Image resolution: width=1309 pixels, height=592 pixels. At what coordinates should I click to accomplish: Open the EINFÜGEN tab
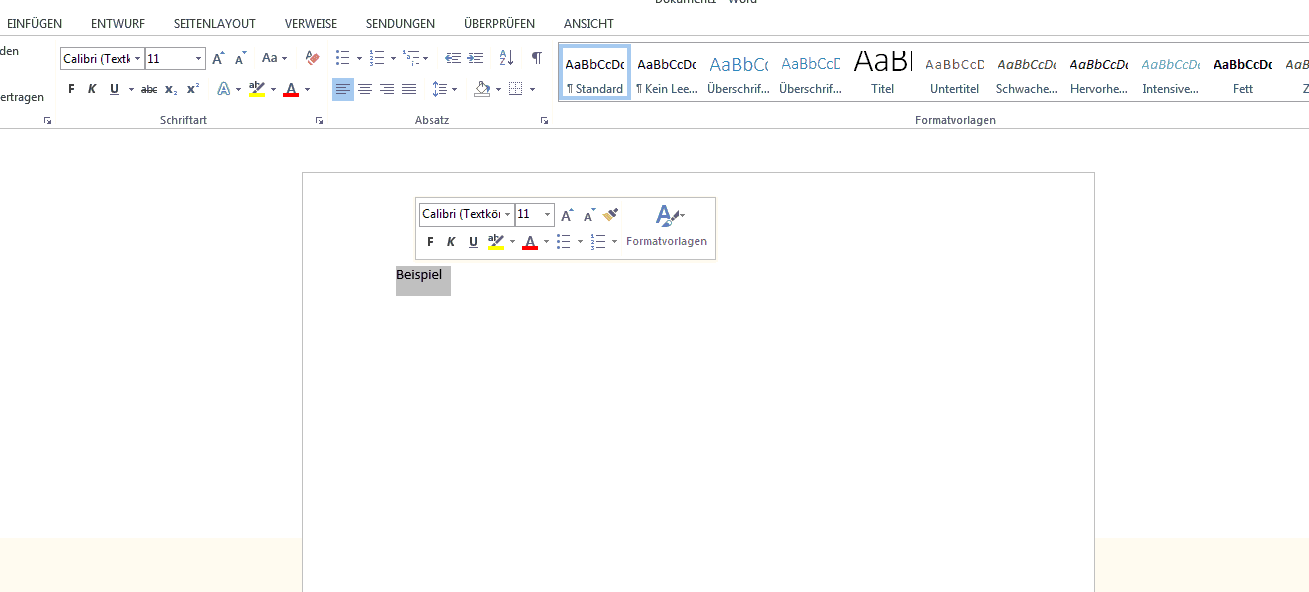tap(34, 23)
